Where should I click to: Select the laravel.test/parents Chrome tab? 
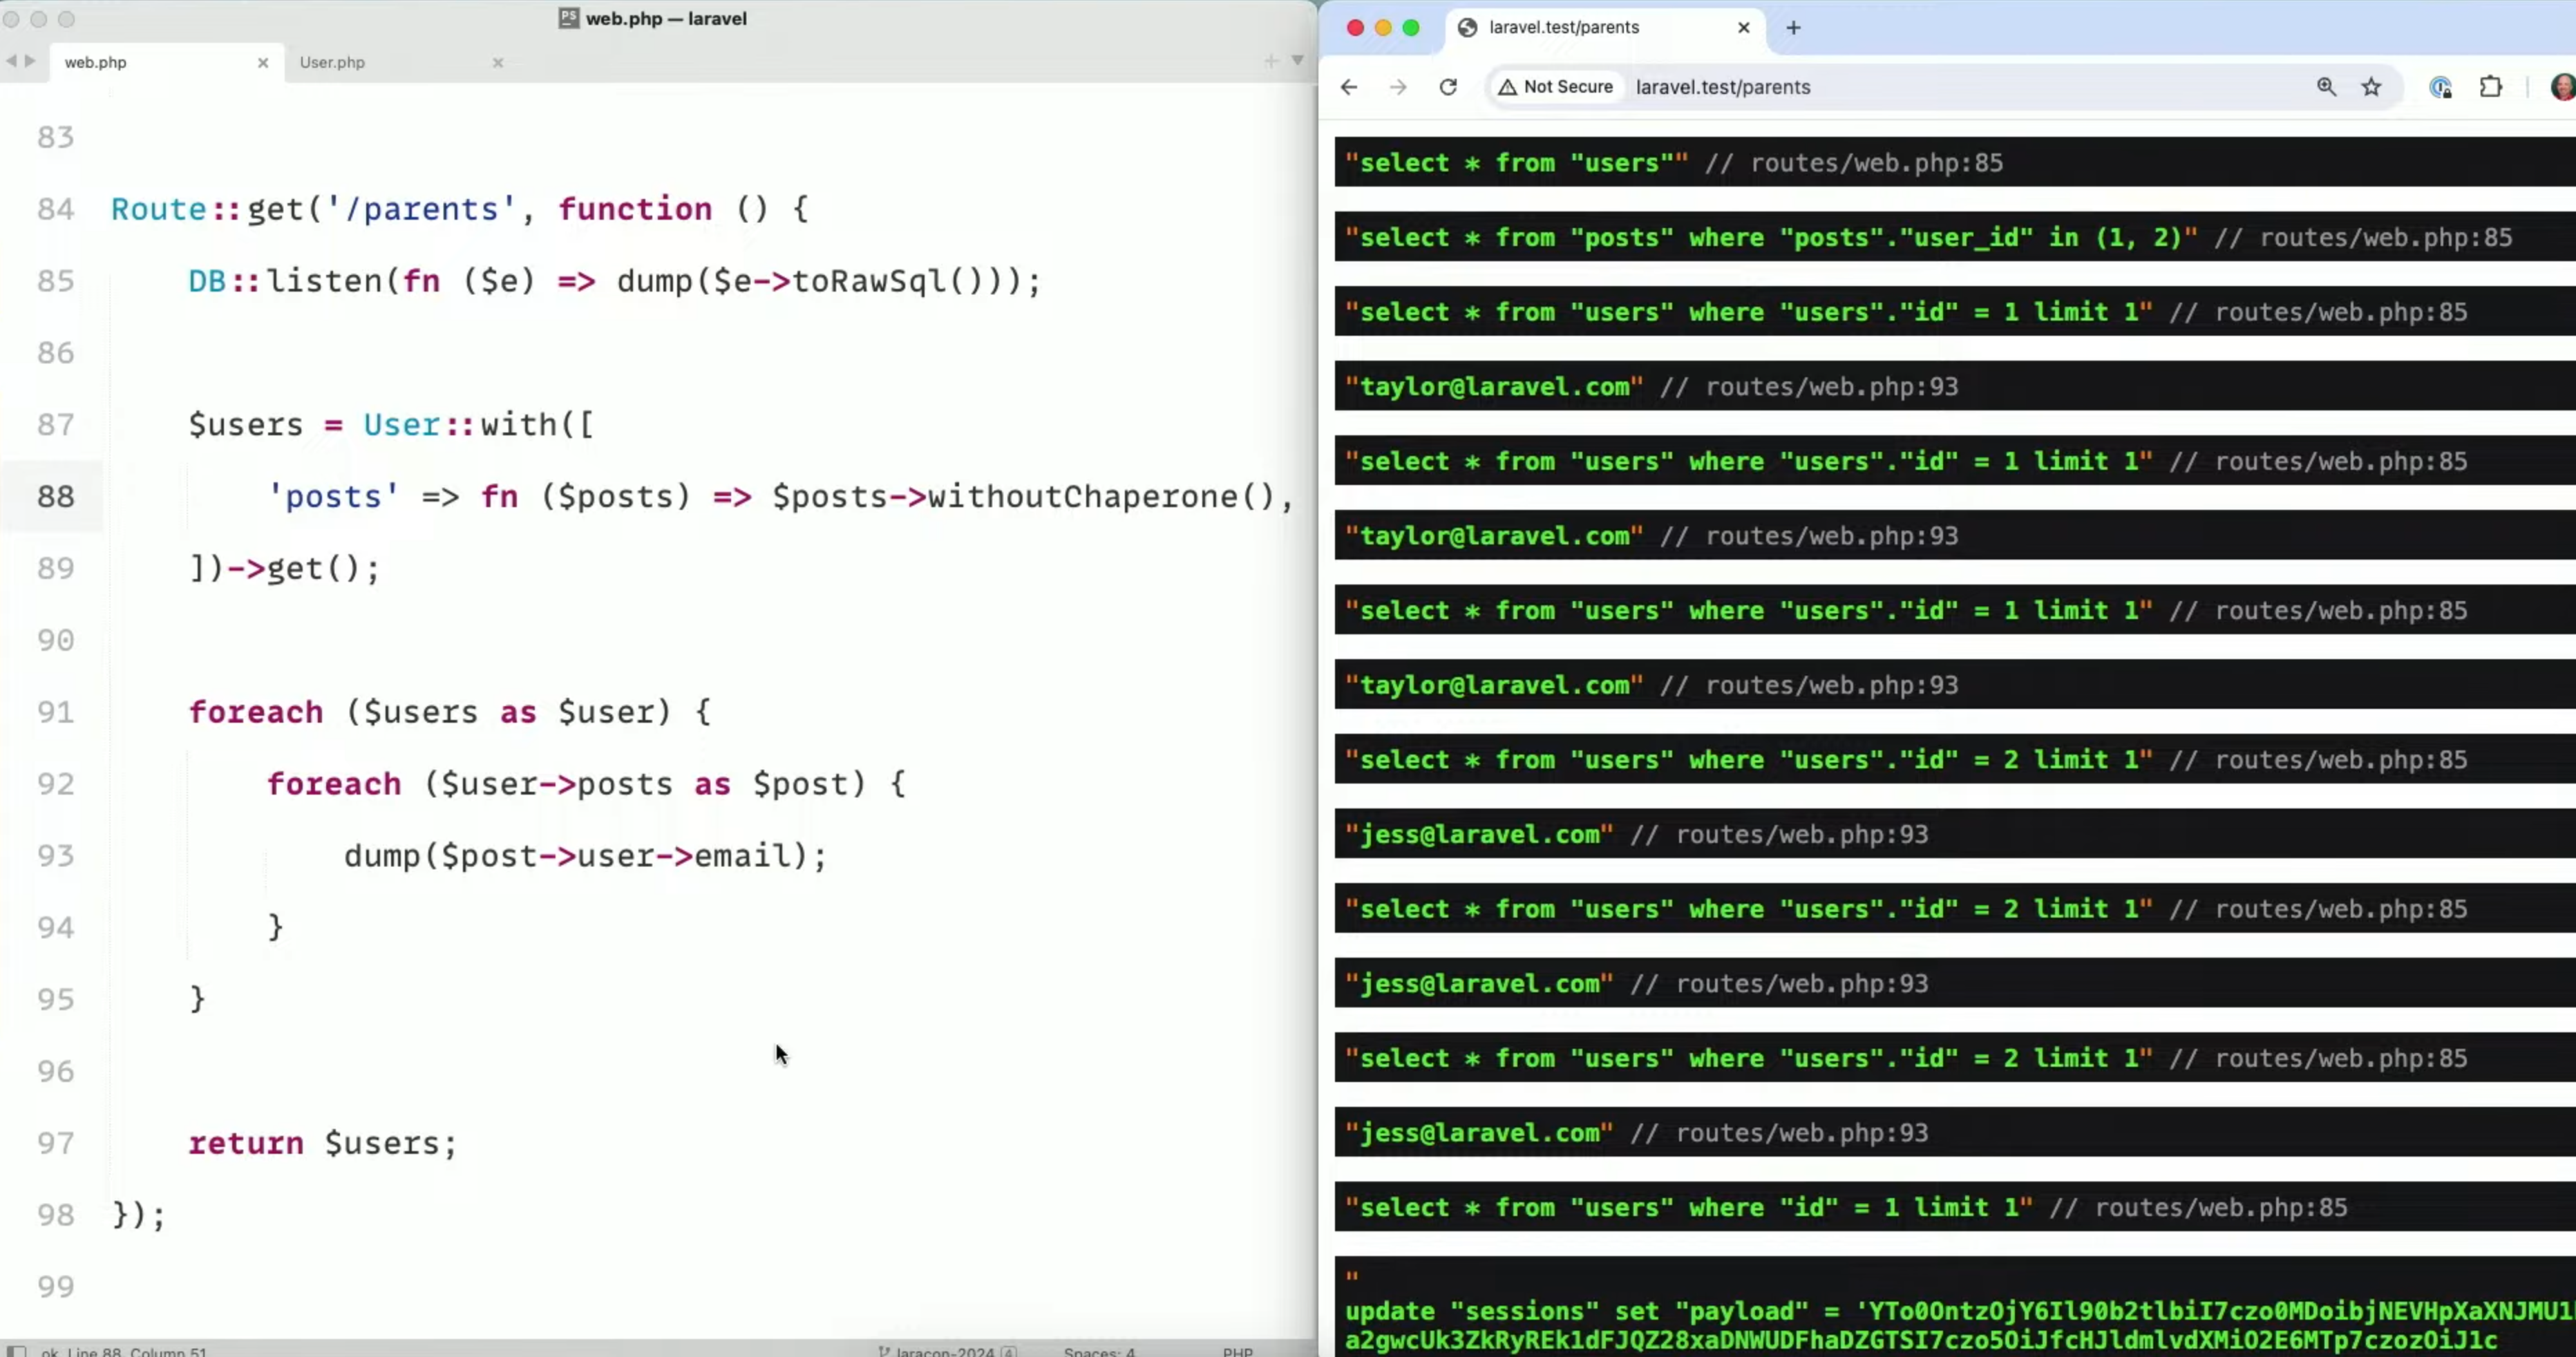point(1605,28)
